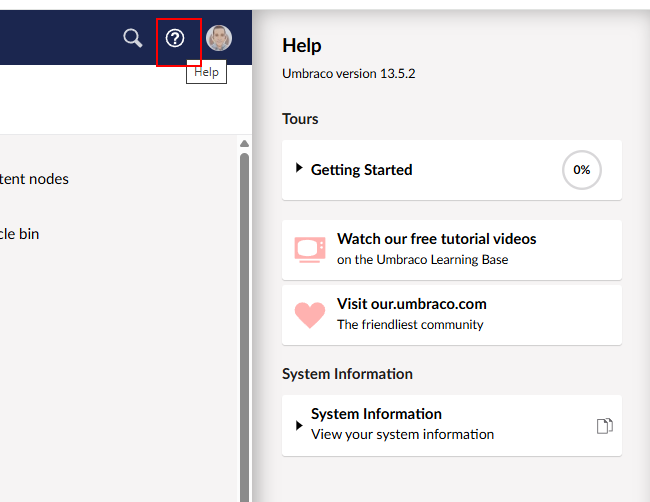
Task: Expand the Getting Started tour arrow
Action: click(x=299, y=168)
